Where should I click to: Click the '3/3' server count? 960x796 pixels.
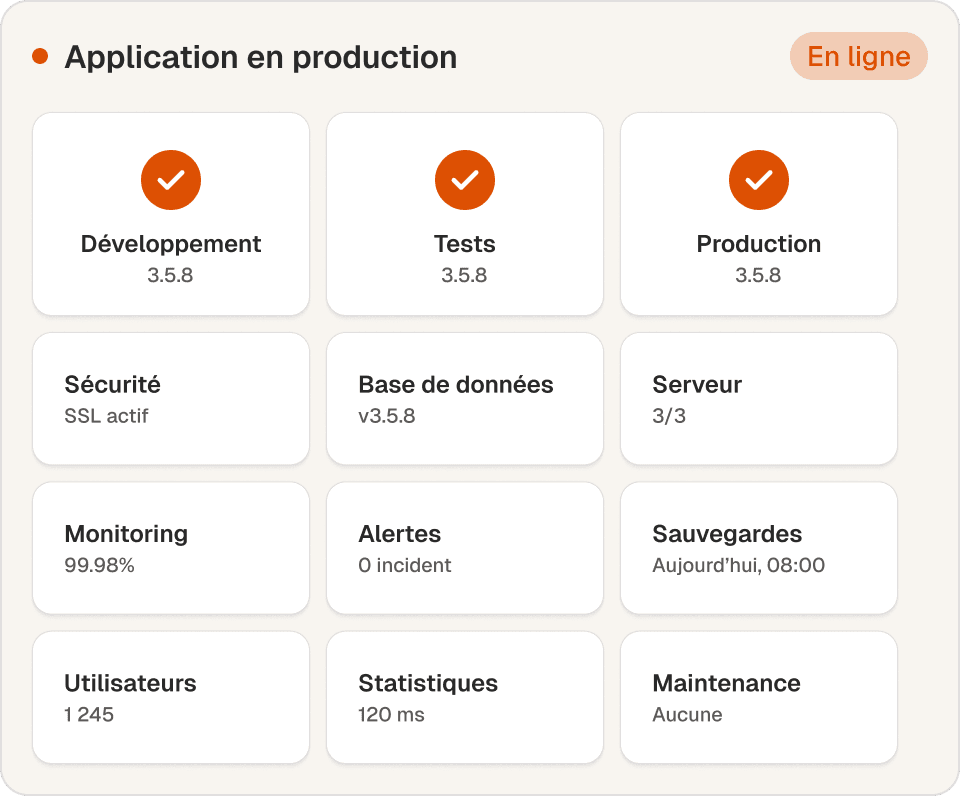point(669,416)
